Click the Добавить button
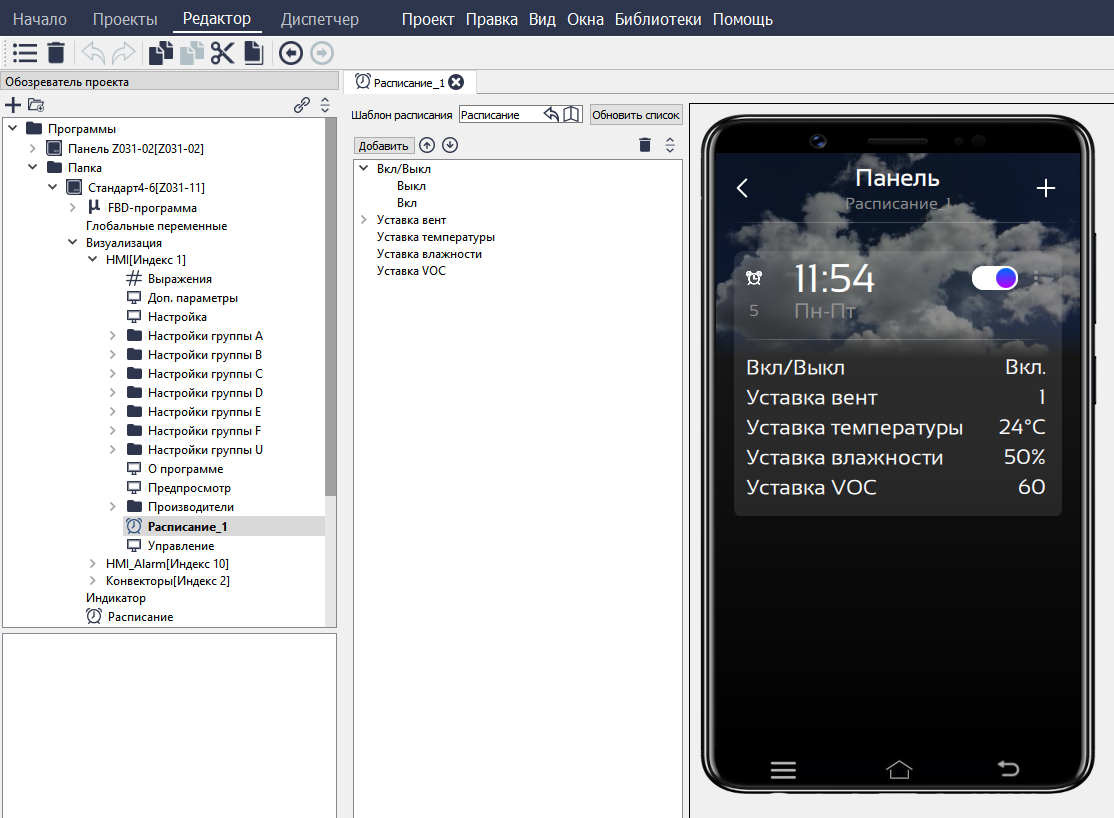This screenshot has height=818, width=1114. click(385, 145)
